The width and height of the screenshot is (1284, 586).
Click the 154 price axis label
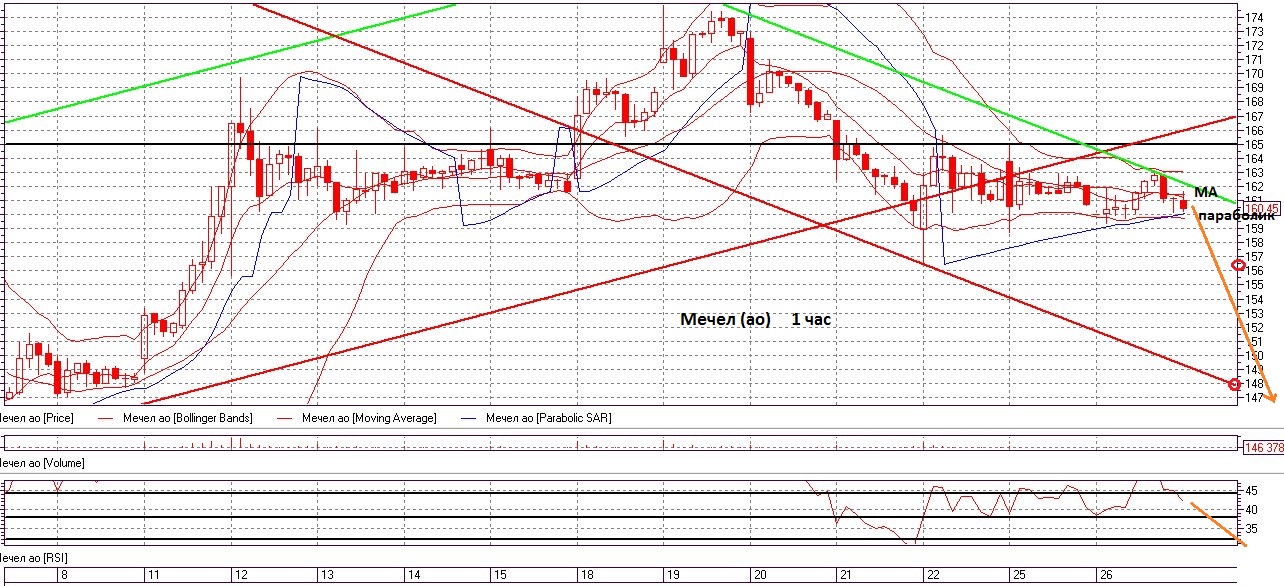point(1255,299)
